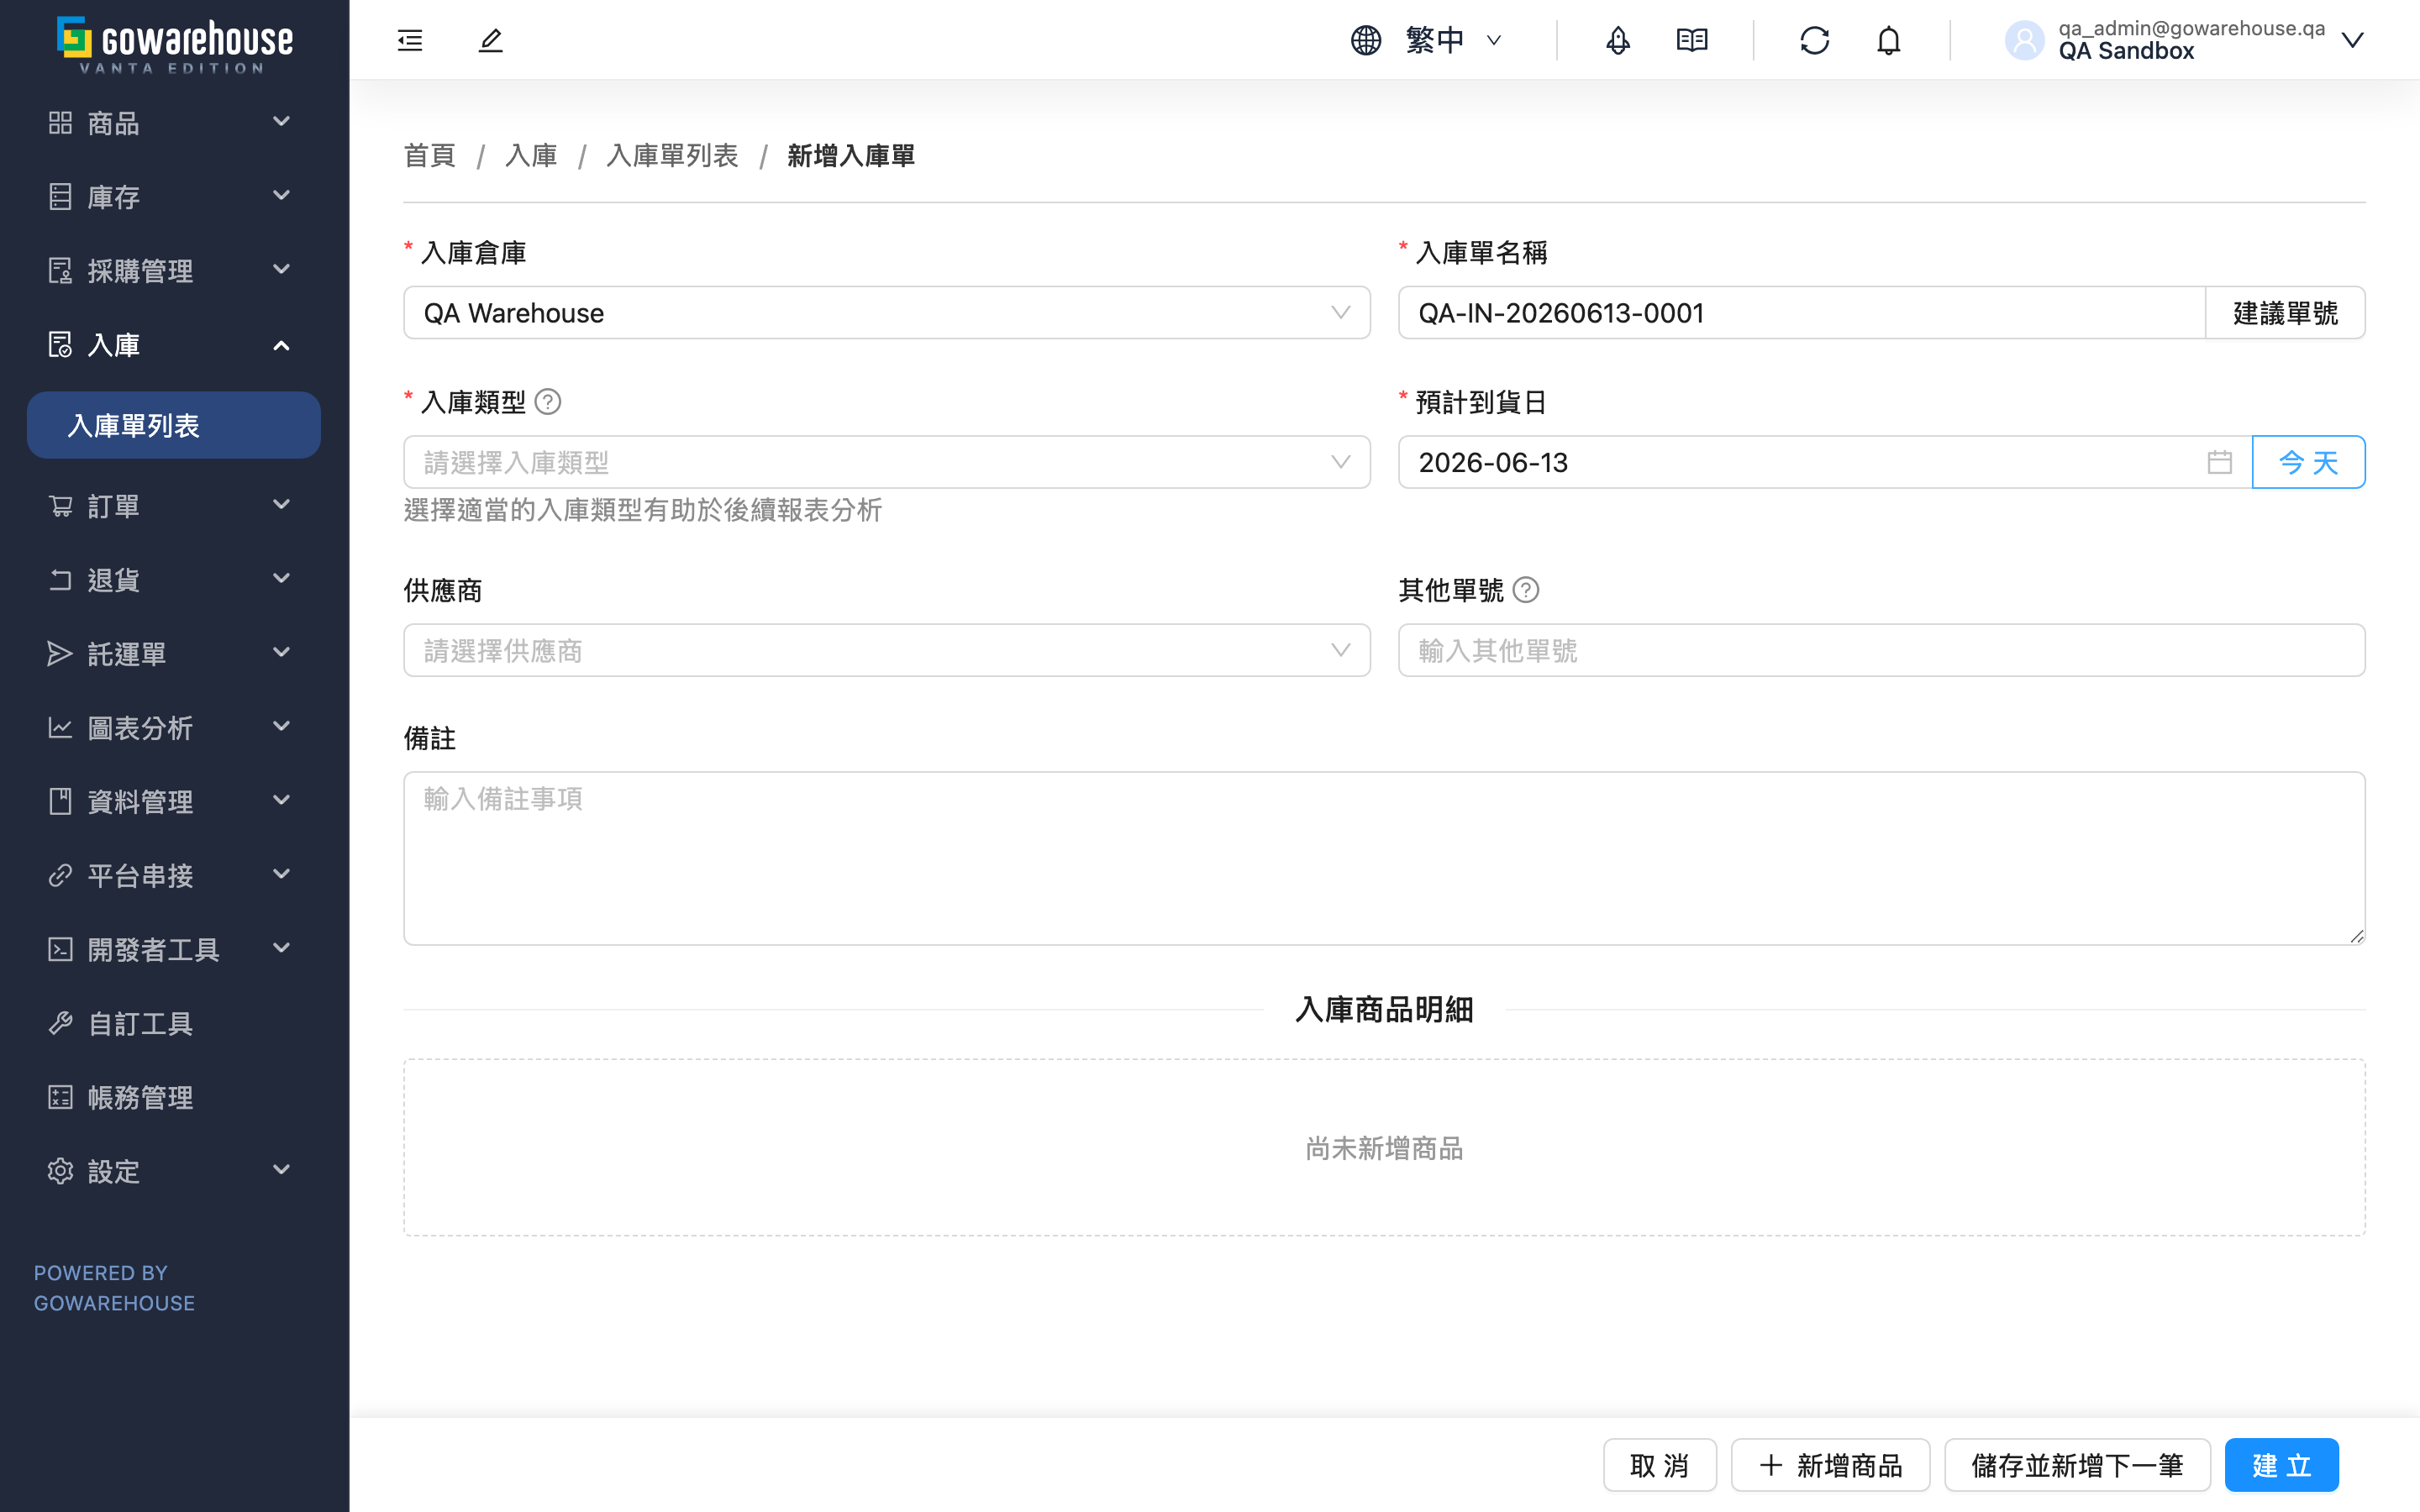2420x1512 pixels.
Task: Click the 帳務管理 calculator icon
Action: [x=60, y=1097]
